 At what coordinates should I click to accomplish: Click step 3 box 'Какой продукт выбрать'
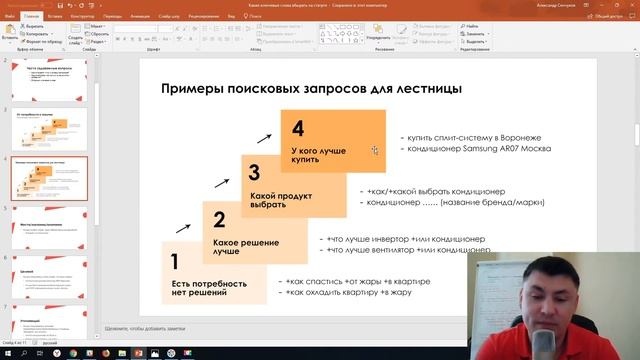294,186
